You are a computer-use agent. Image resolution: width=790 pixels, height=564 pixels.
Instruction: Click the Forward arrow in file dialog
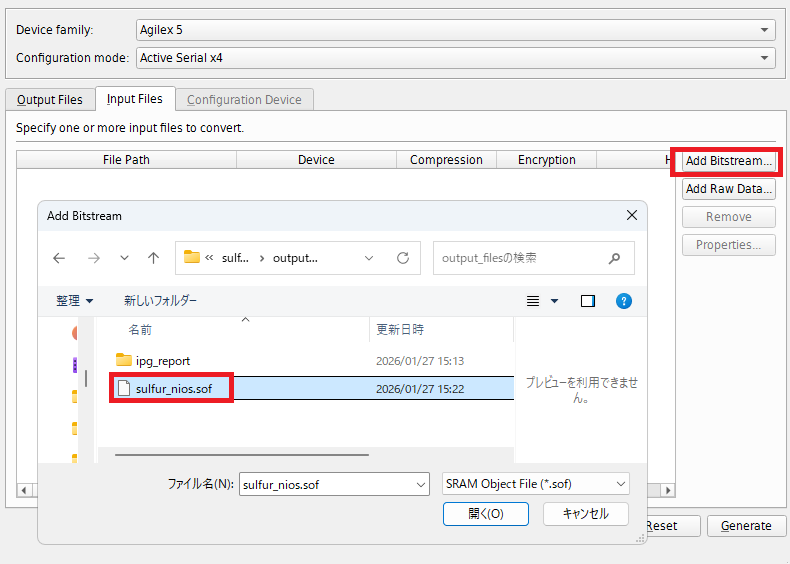tap(93, 258)
